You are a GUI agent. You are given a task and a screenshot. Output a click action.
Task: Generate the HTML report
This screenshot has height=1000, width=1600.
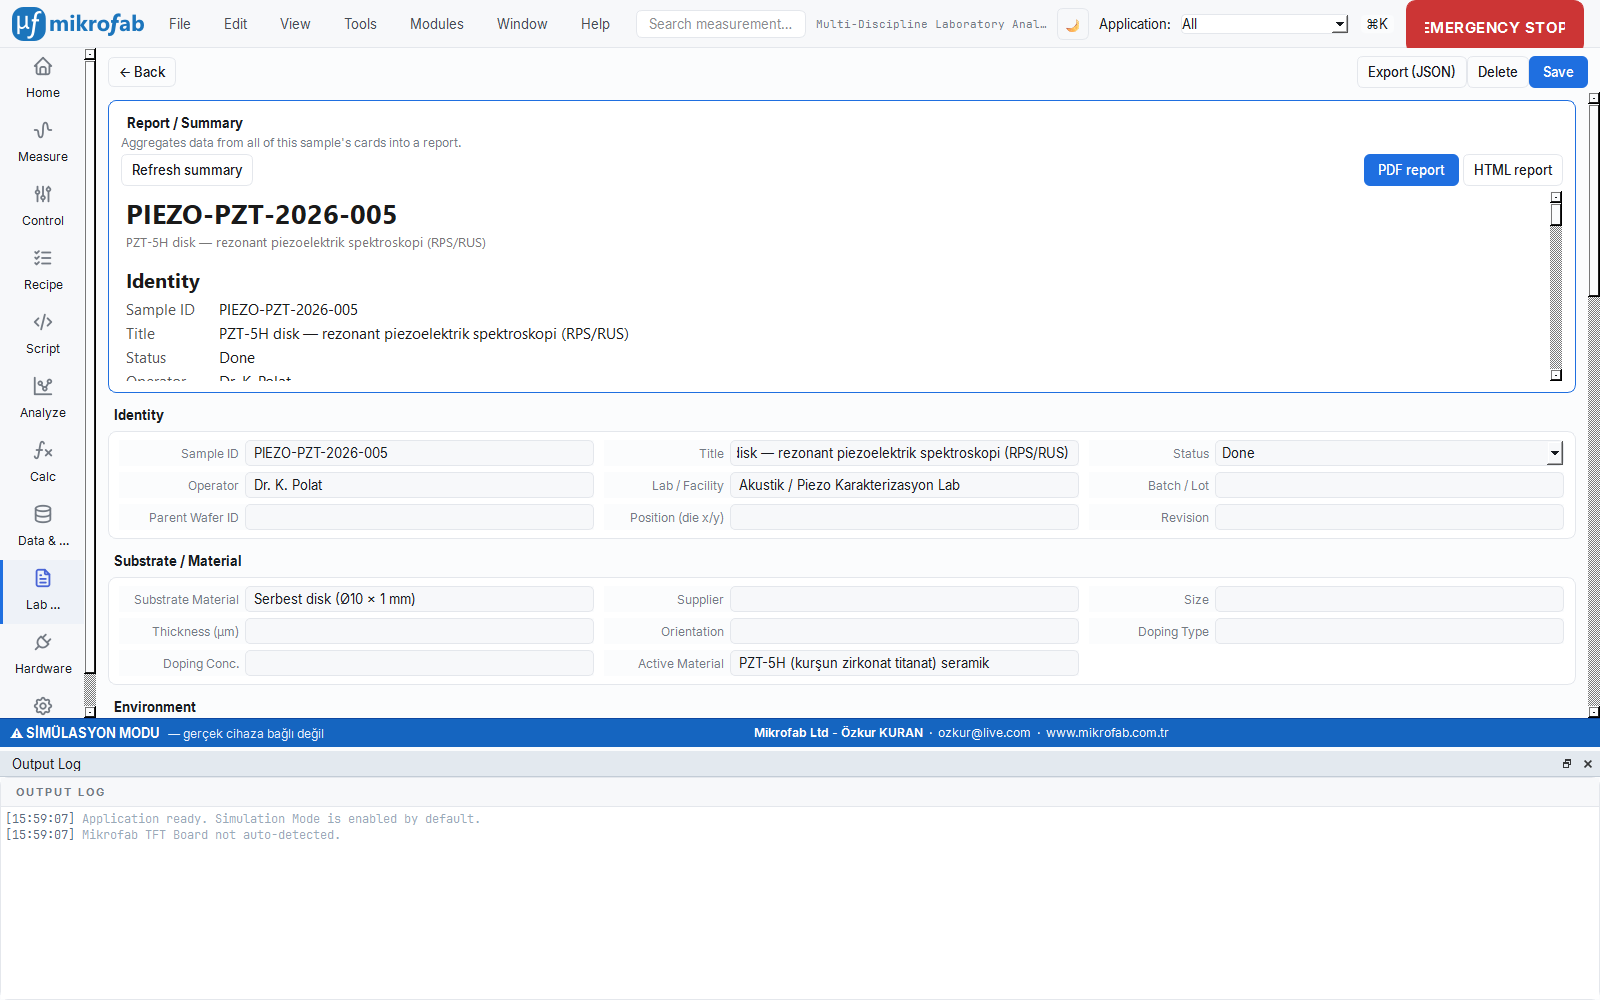click(x=1513, y=170)
